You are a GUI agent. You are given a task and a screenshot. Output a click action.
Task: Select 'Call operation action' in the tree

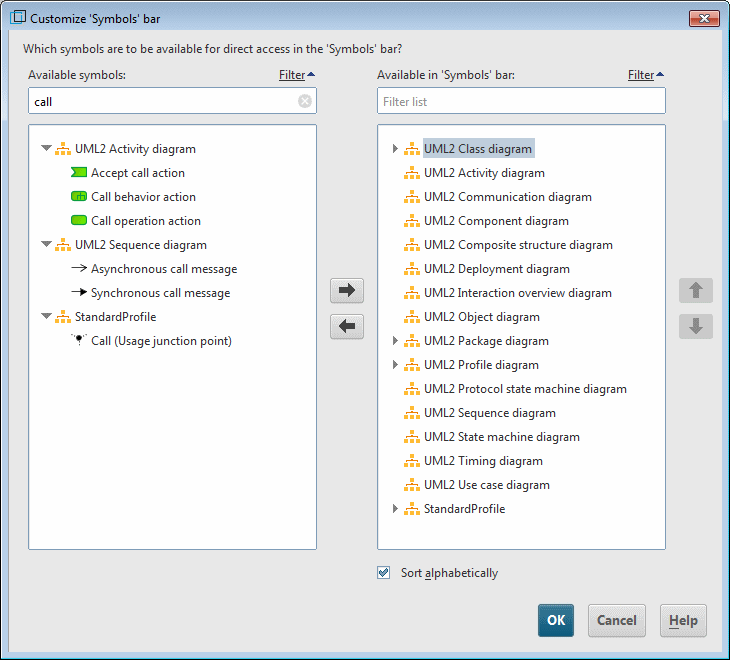click(x=146, y=221)
